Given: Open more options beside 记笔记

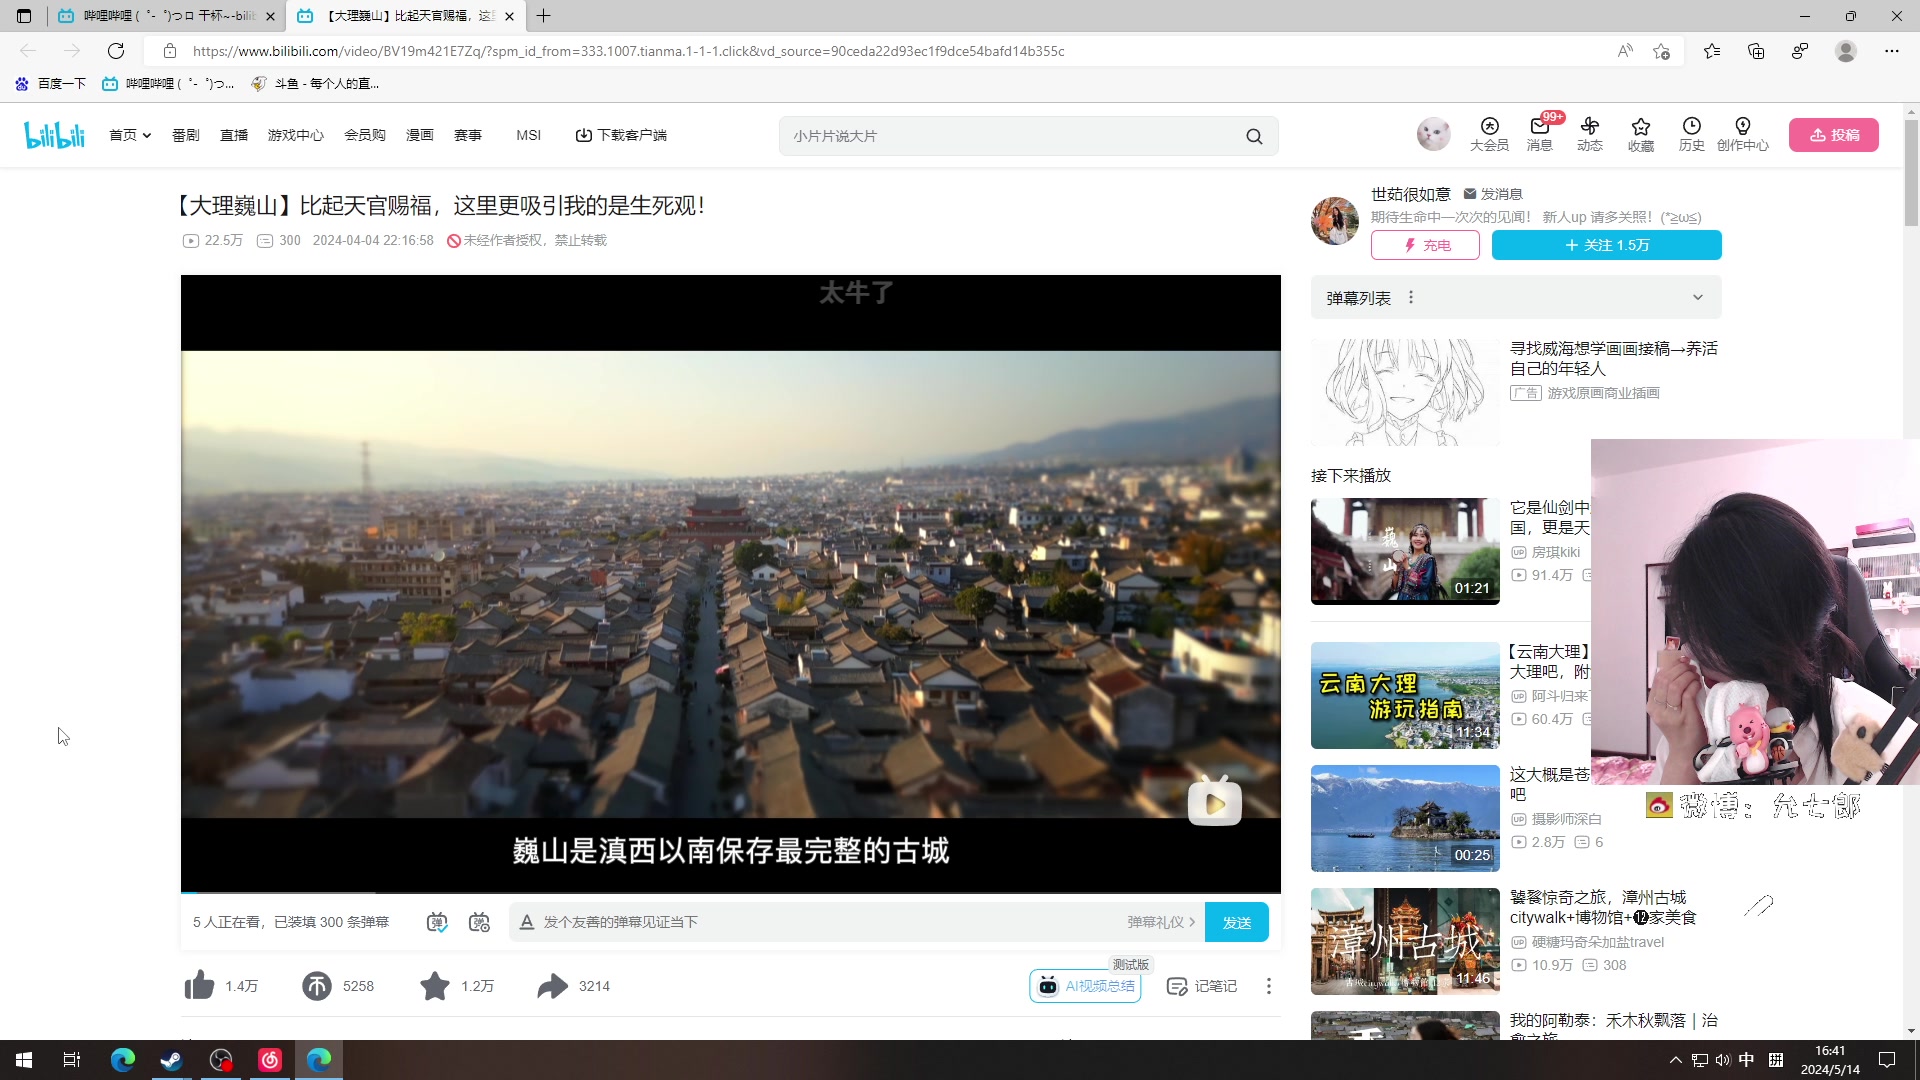Looking at the screenshot, I should 1269,986.
